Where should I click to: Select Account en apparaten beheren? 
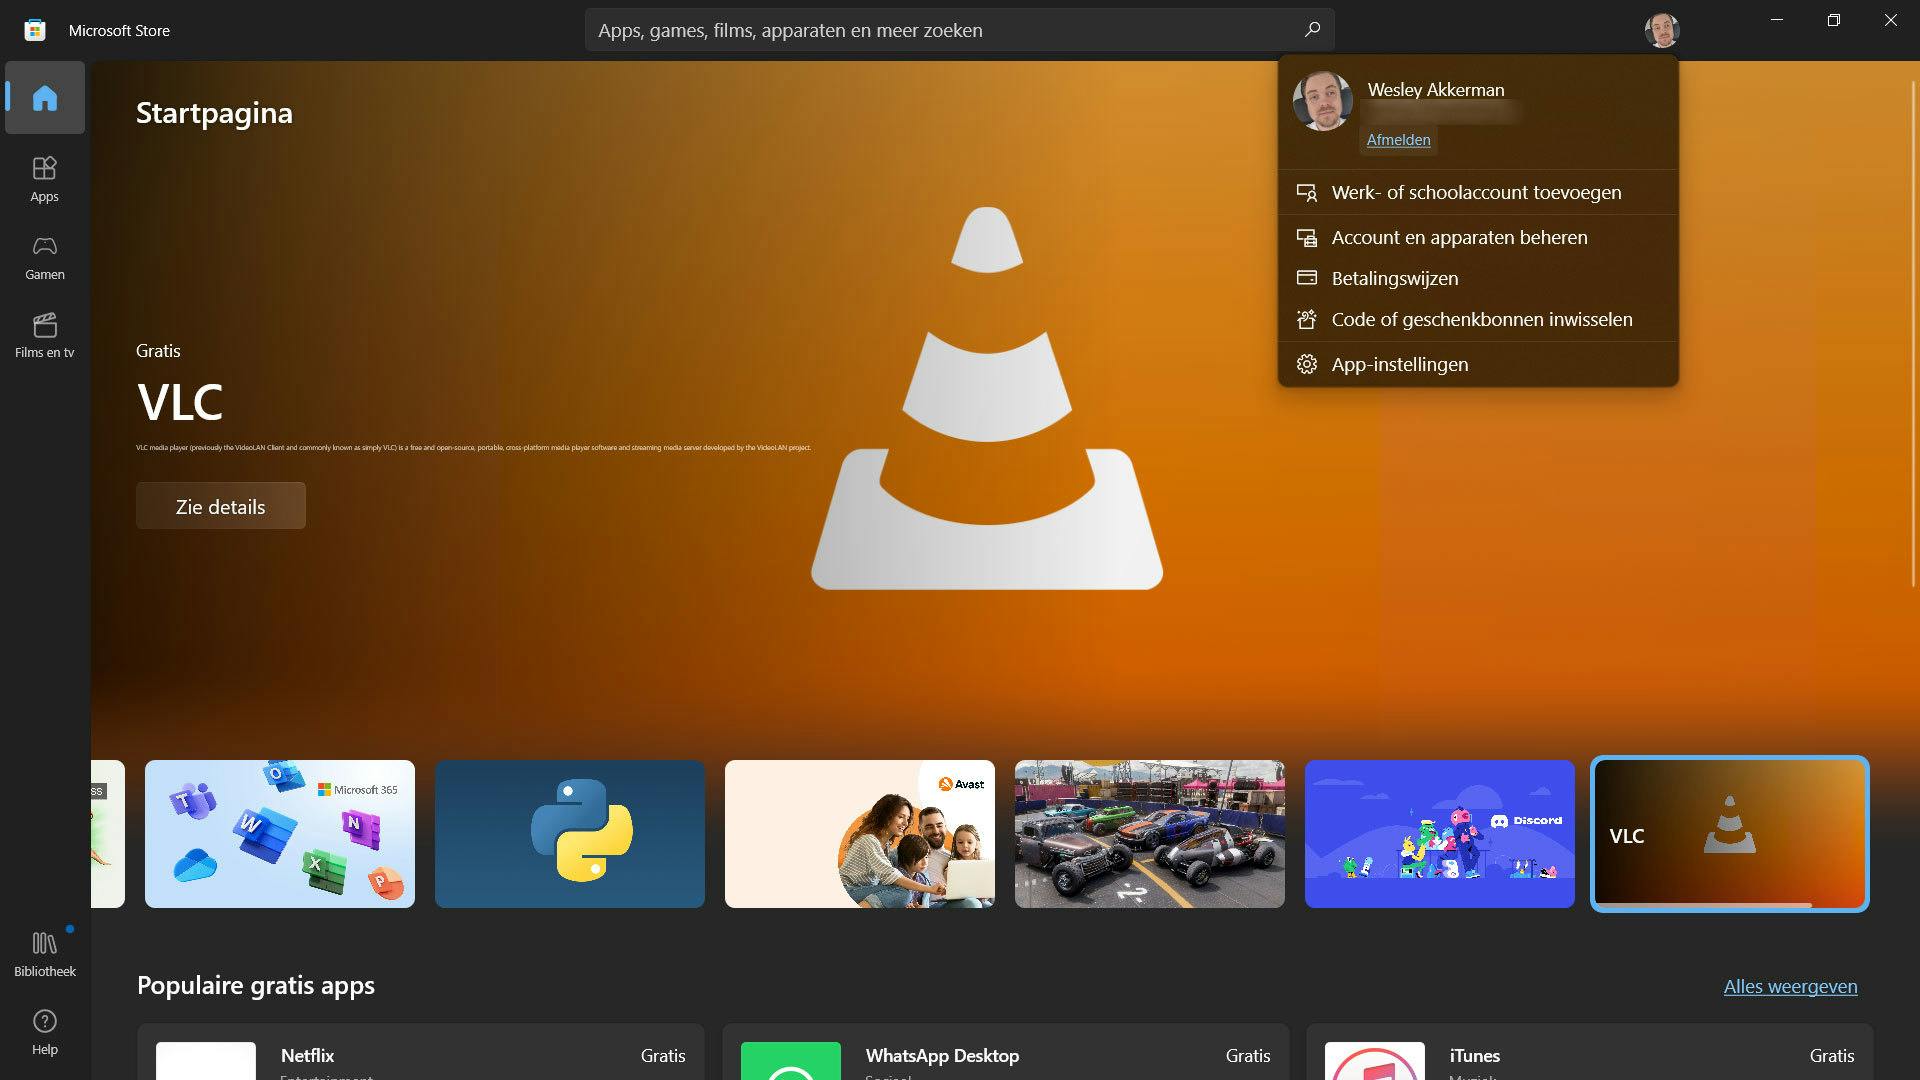(x=1459, y=238)
